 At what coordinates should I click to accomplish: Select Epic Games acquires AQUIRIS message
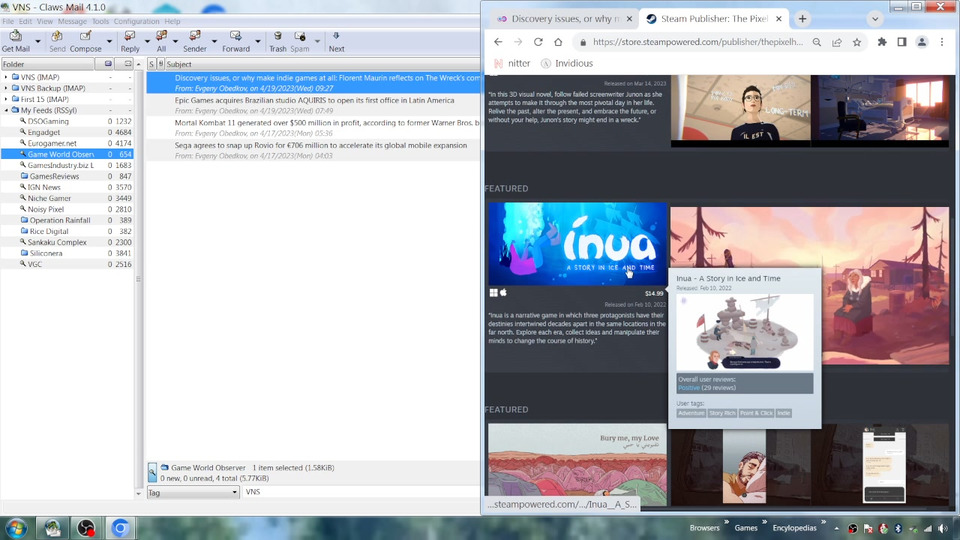tap(313, 105)
